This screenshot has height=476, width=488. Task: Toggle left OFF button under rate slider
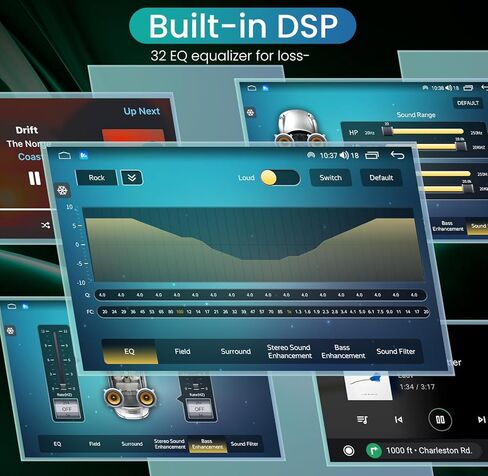click(x=67, y=409)
